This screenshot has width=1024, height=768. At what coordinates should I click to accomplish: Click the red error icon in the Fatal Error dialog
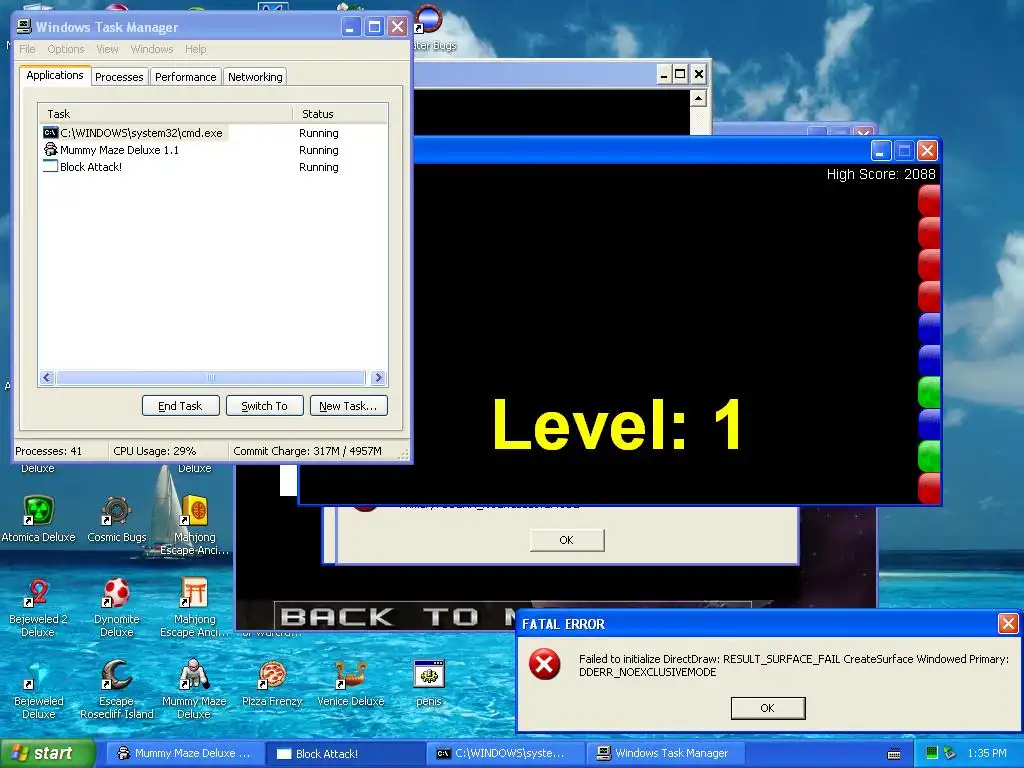(x=544, y=665)
